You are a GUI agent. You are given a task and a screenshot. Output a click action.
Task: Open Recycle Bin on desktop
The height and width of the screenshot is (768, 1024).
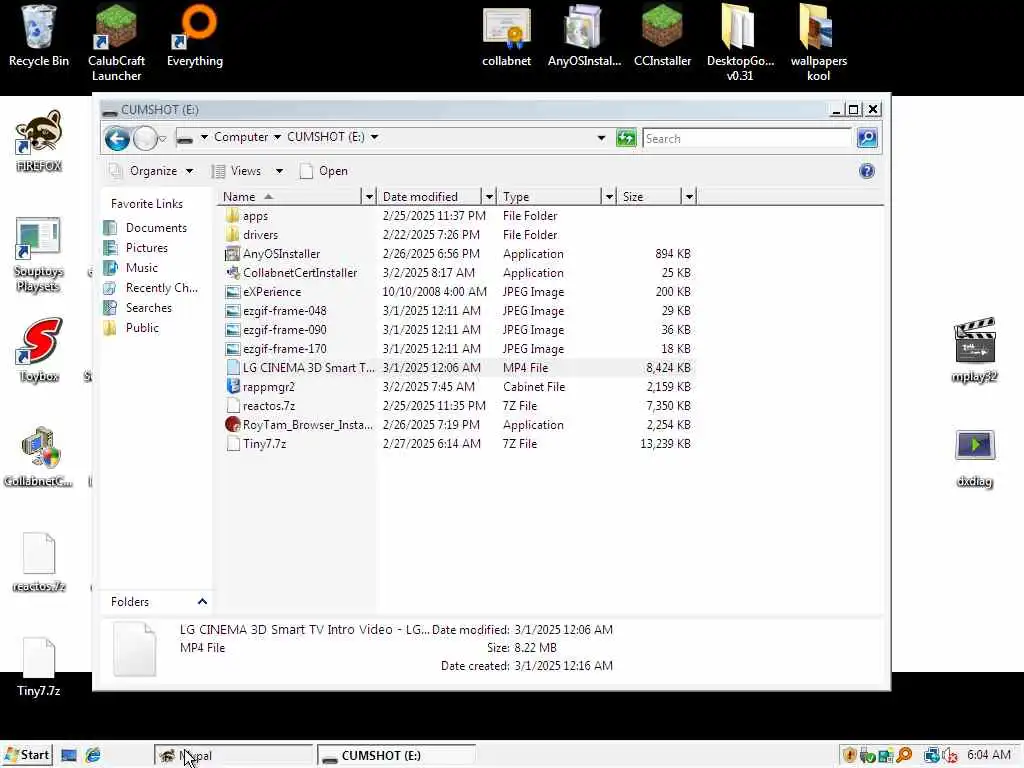pos(39,36)
